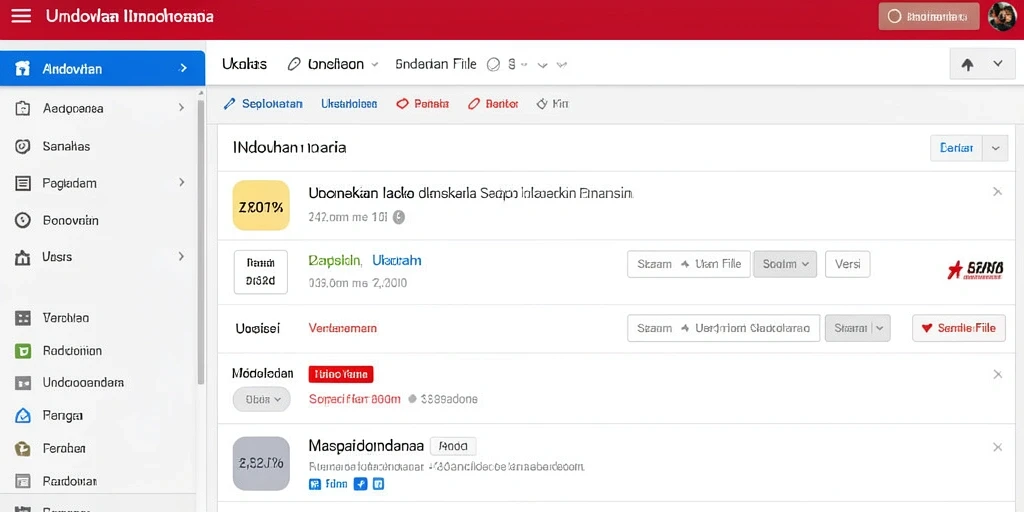Click the red star SEIND logo
The image size is (1024, 512).
click(975, 268)
